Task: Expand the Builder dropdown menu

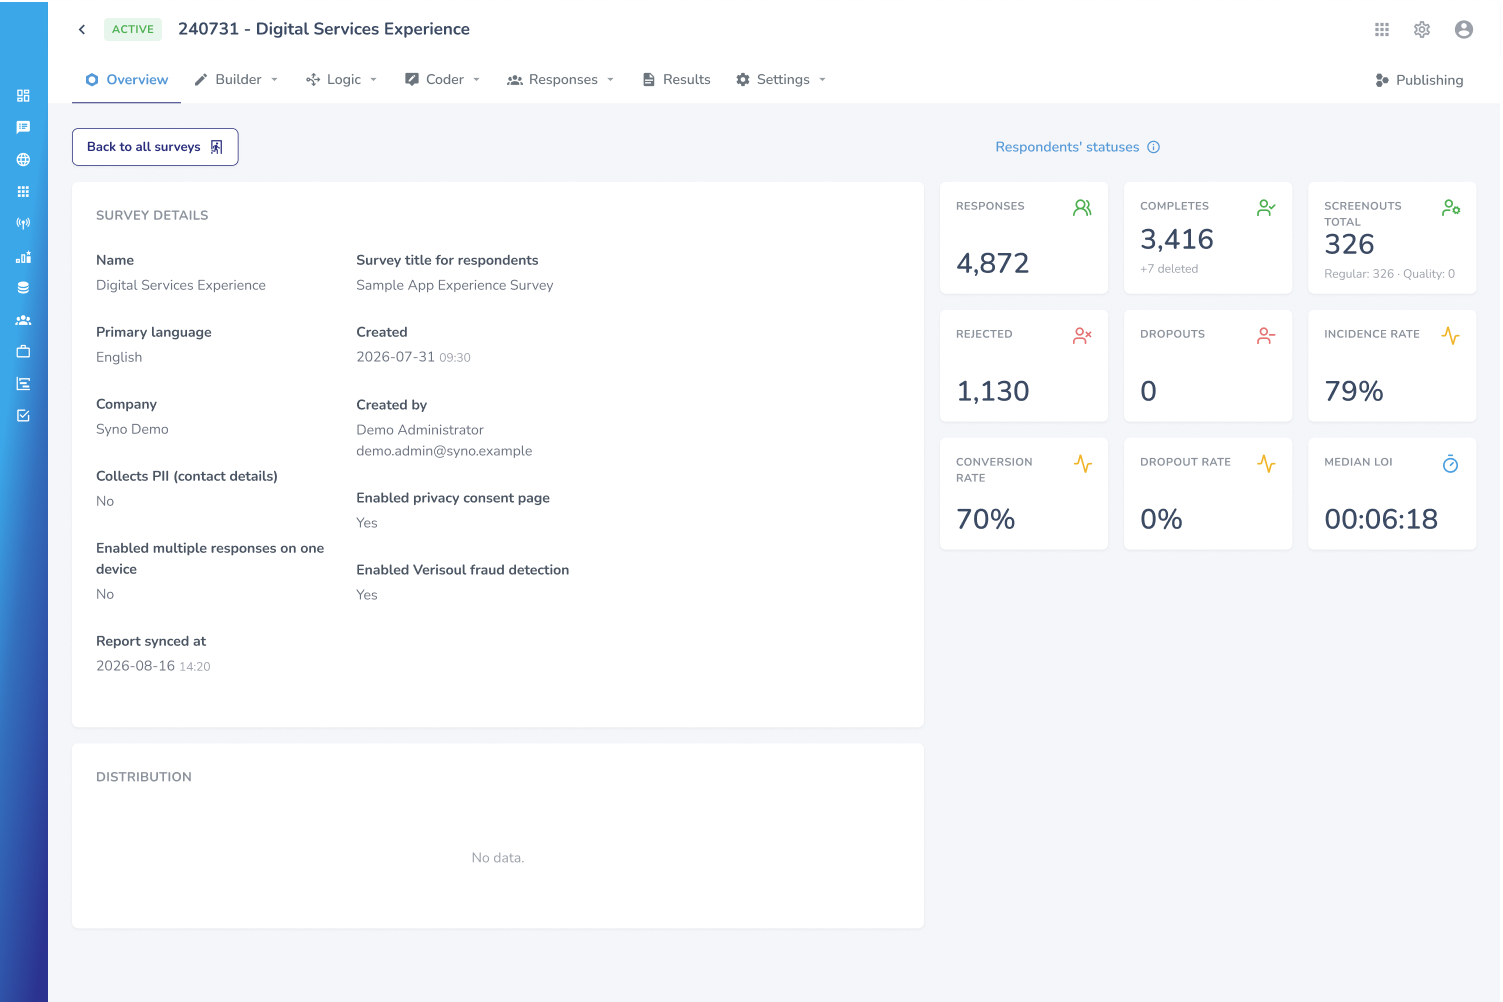Action: [237, 80]
